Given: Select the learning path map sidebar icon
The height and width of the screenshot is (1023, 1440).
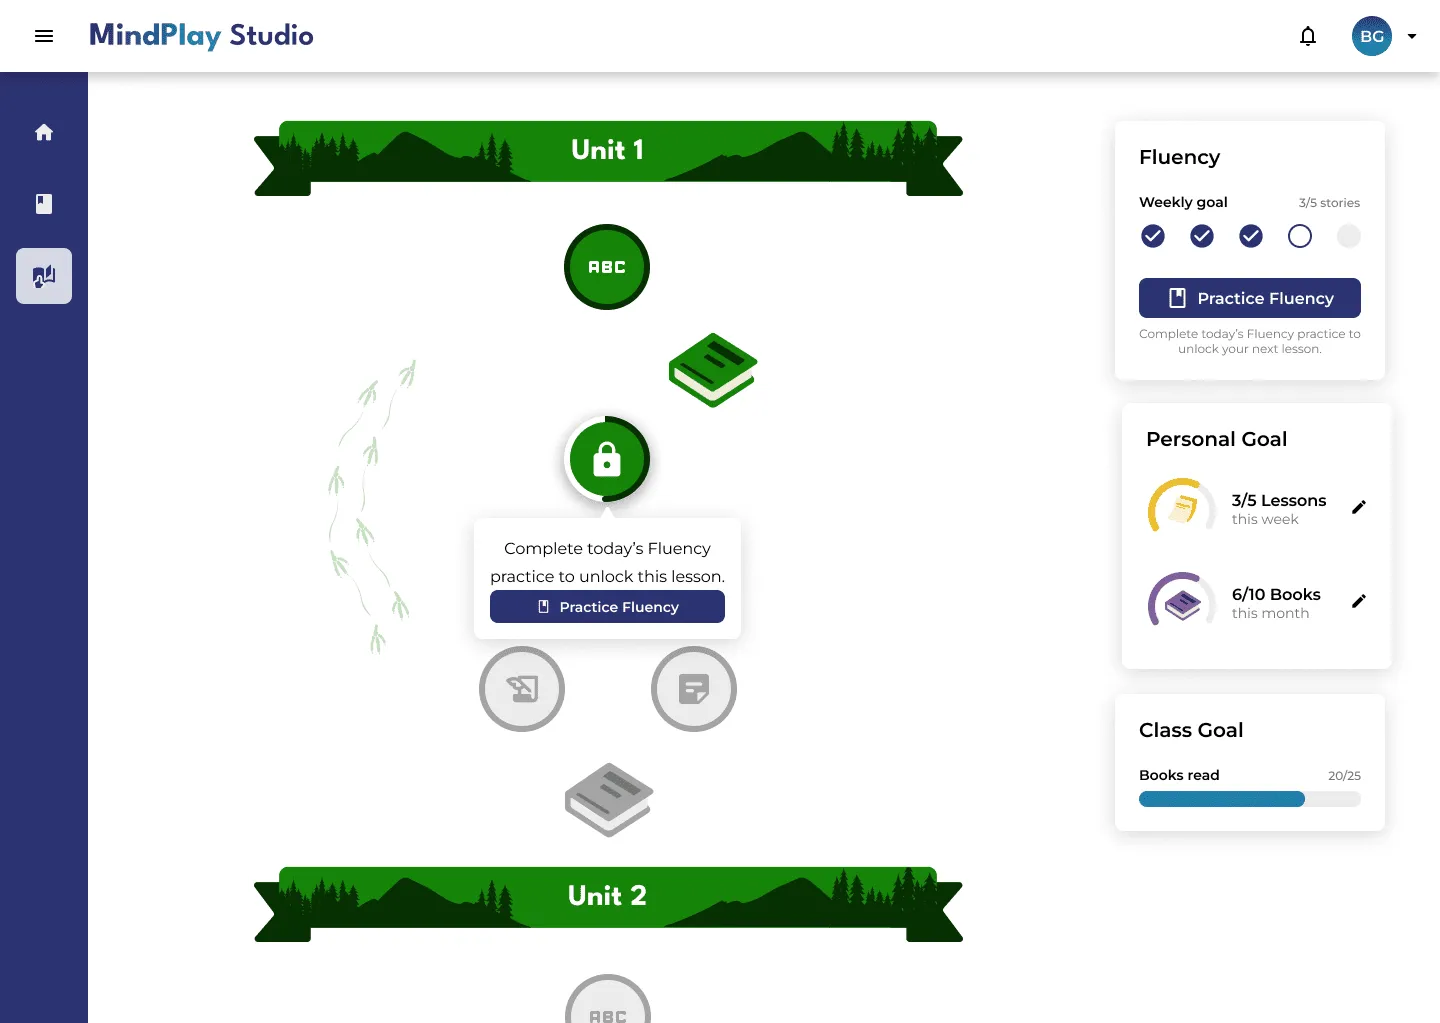Looking at the screenshot, I should coord(44,276).
